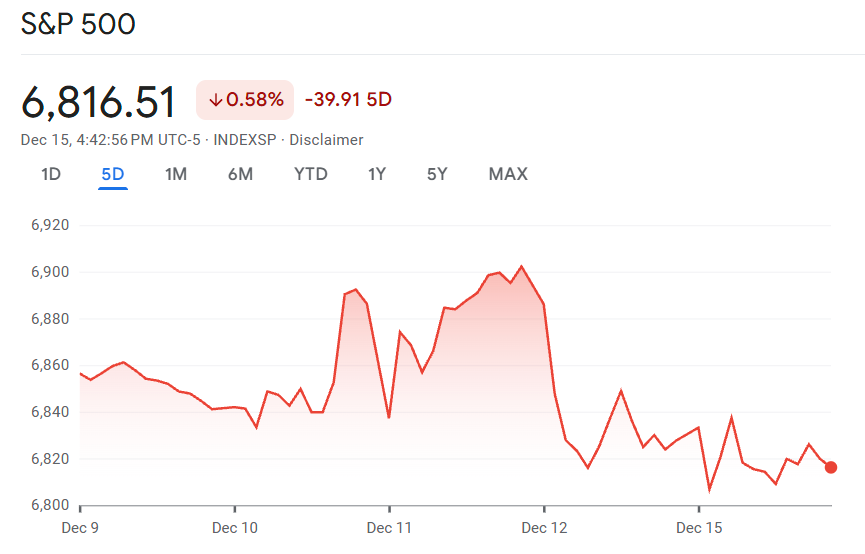
Task: Click the Dec 9 x-axis label
Action: point(80,527)
